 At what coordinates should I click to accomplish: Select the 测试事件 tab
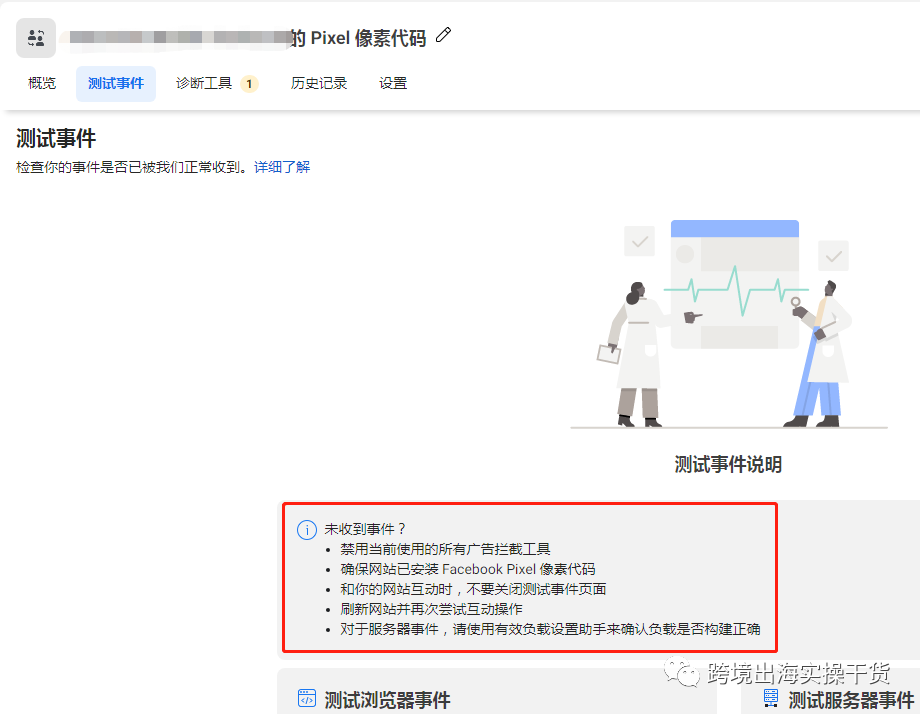(x=115, y=83)
